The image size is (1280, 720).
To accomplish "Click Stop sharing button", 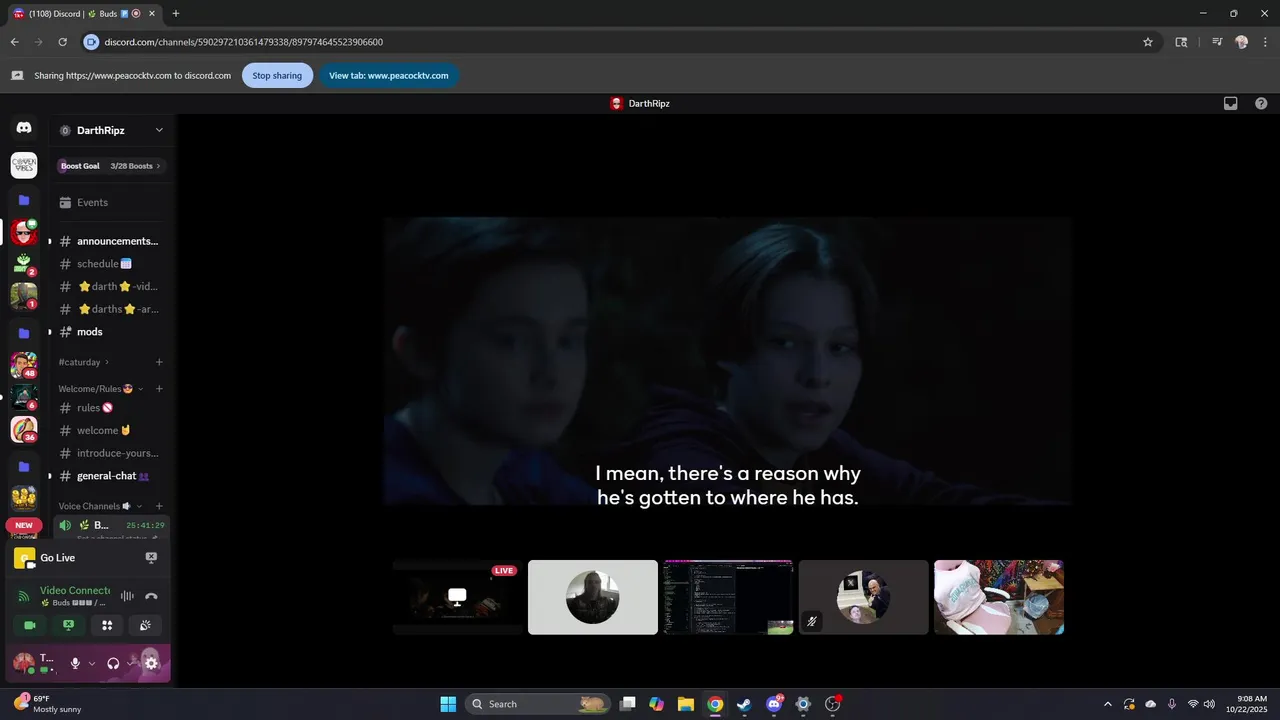I will (x=277, y=75).
